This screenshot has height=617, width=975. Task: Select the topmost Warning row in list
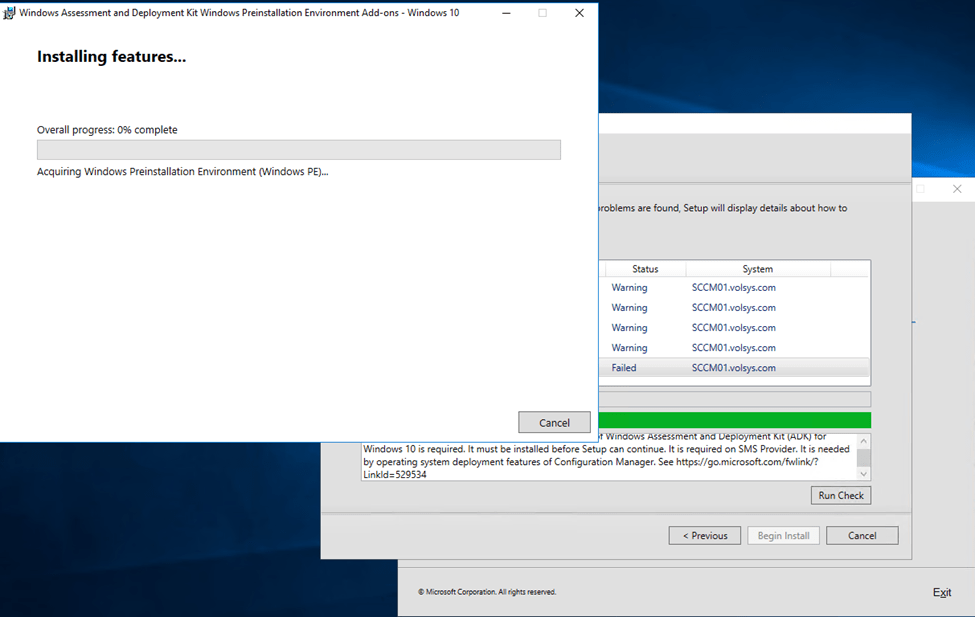[629, 288]
